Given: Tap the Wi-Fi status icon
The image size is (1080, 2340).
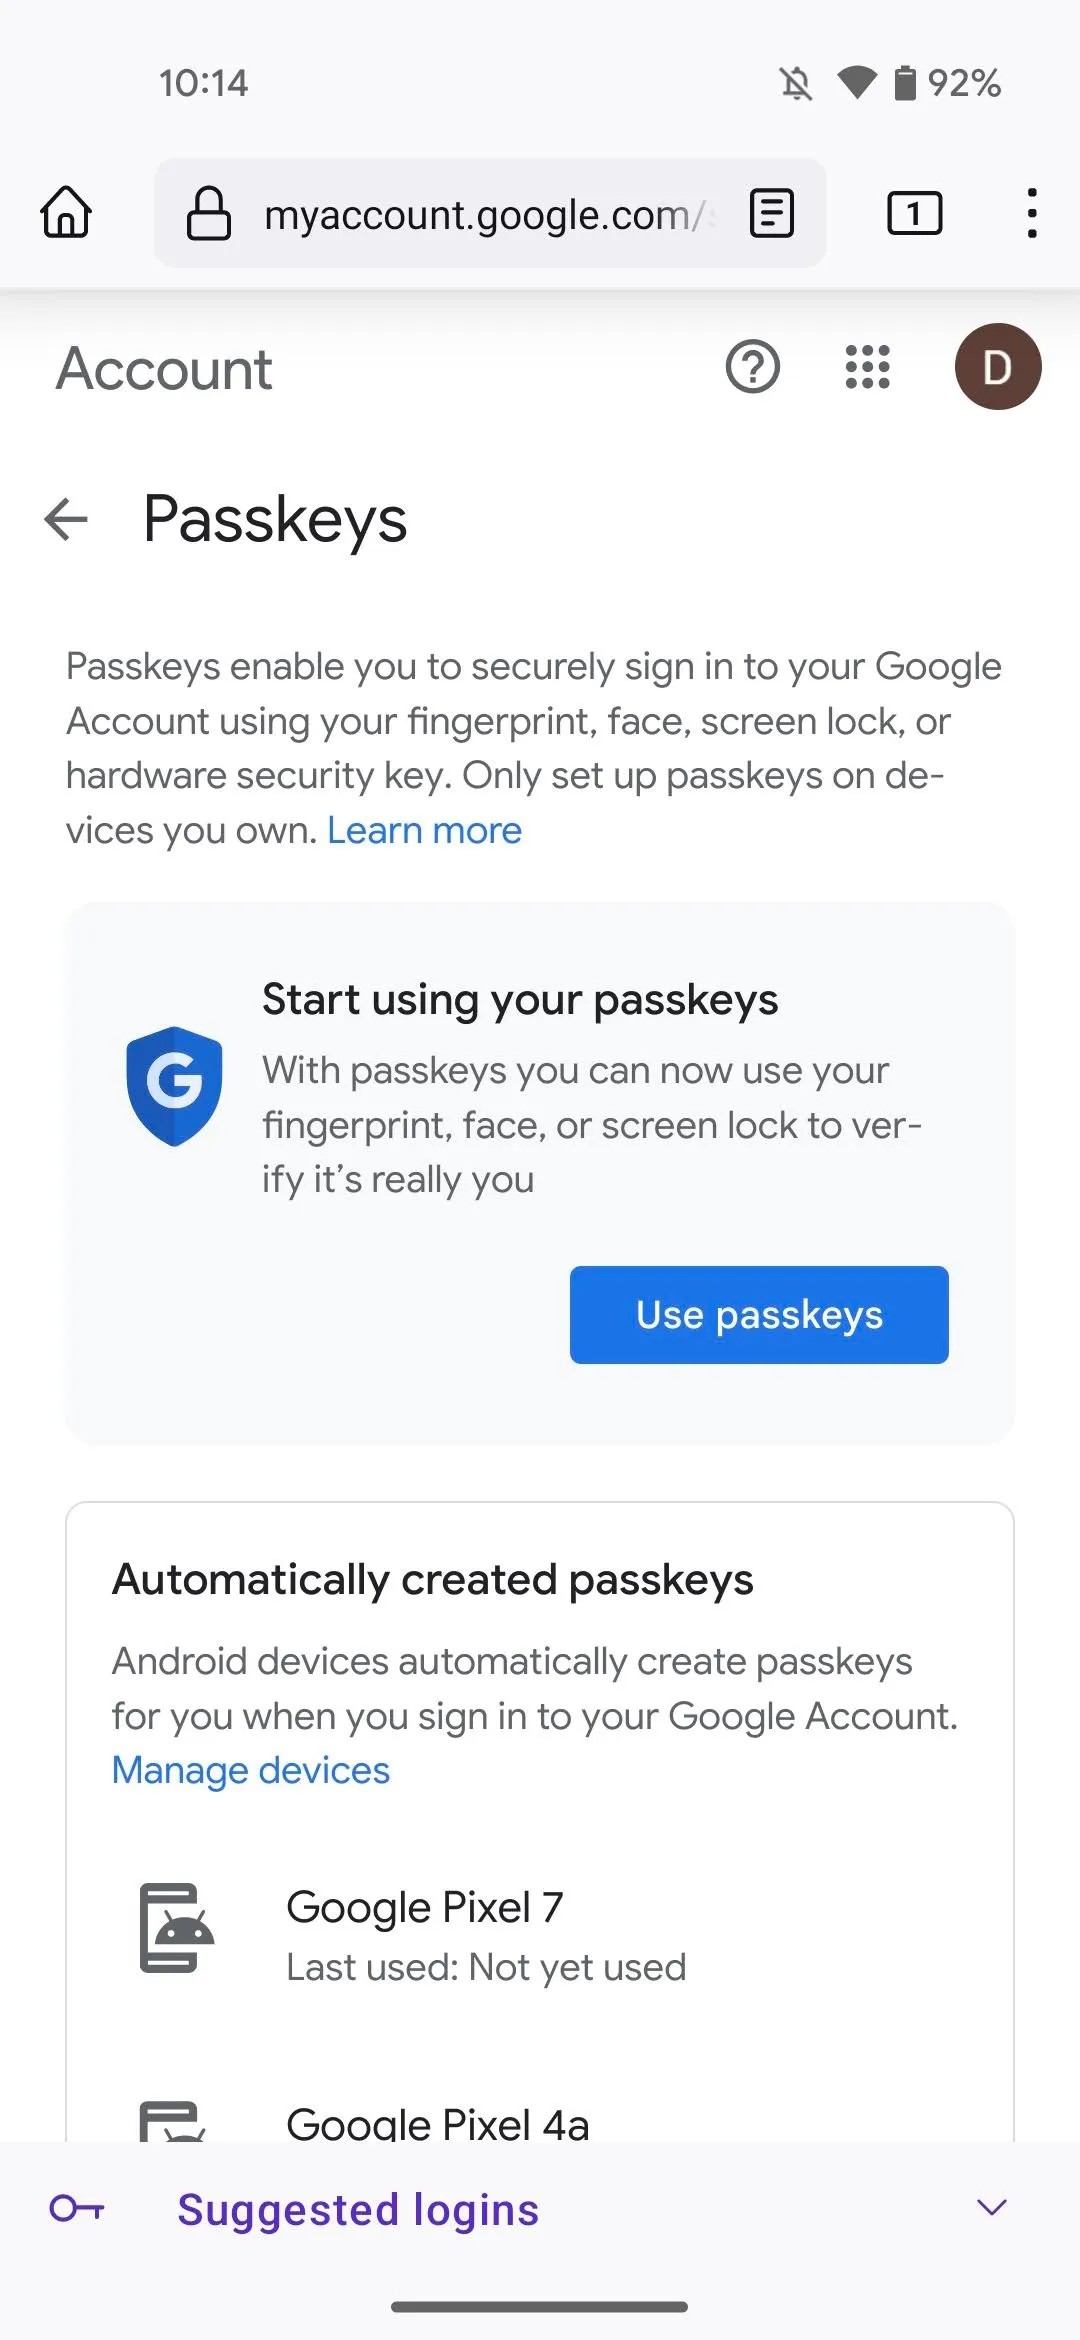Looking at the screenshot, I should click(855, 84).
